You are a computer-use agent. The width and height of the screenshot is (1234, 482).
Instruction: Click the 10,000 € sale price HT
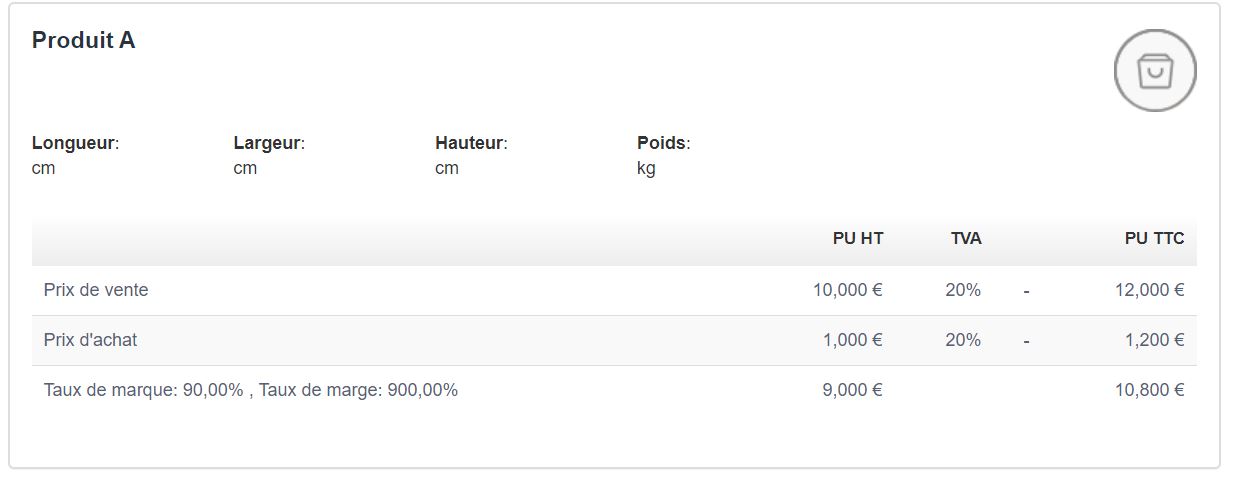(848, 290)
